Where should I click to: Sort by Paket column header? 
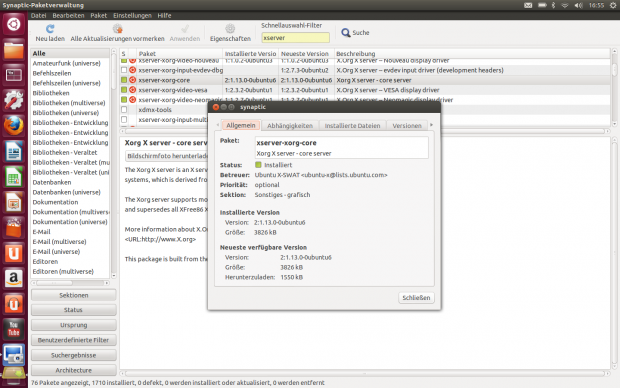[x=179, y=53]
